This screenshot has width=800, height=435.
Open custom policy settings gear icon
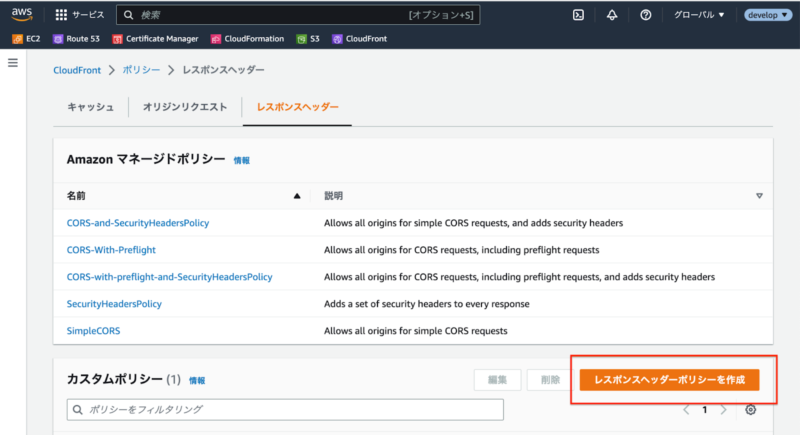tap(751, 410)
